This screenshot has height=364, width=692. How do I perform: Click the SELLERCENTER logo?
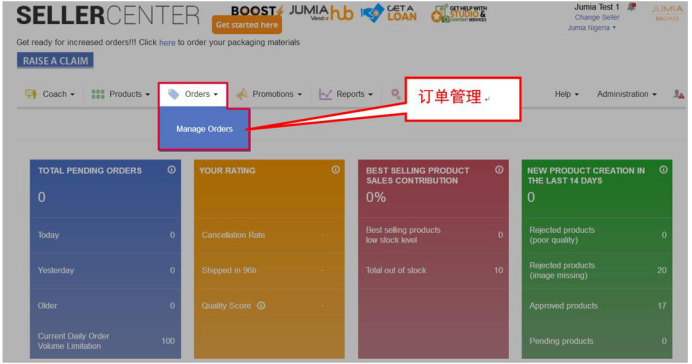pos(108,15)
